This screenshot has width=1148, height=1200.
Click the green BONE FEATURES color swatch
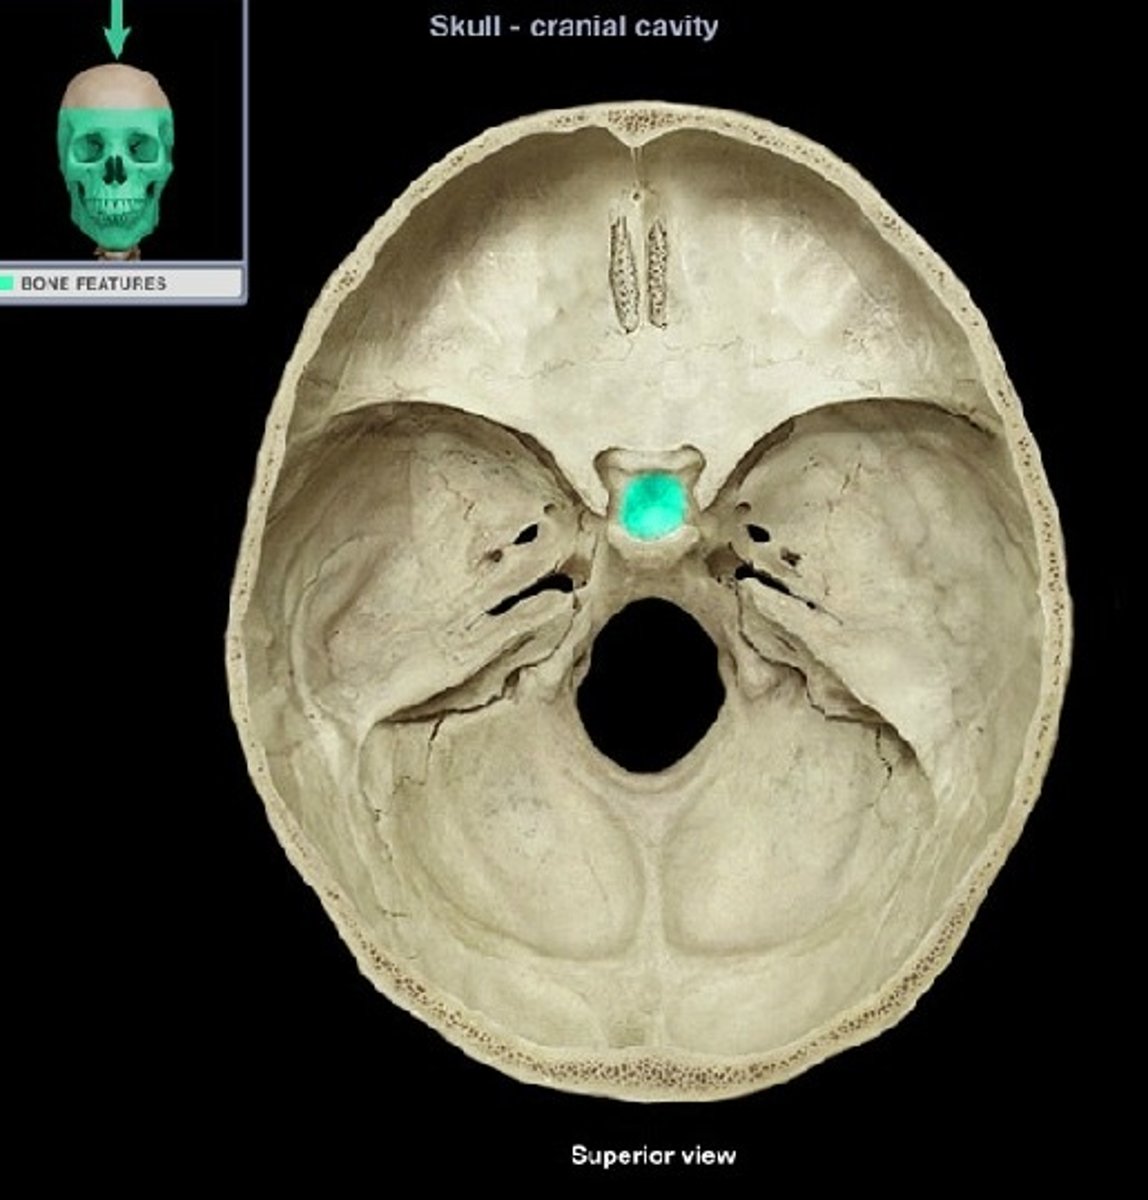pos(7,283)
